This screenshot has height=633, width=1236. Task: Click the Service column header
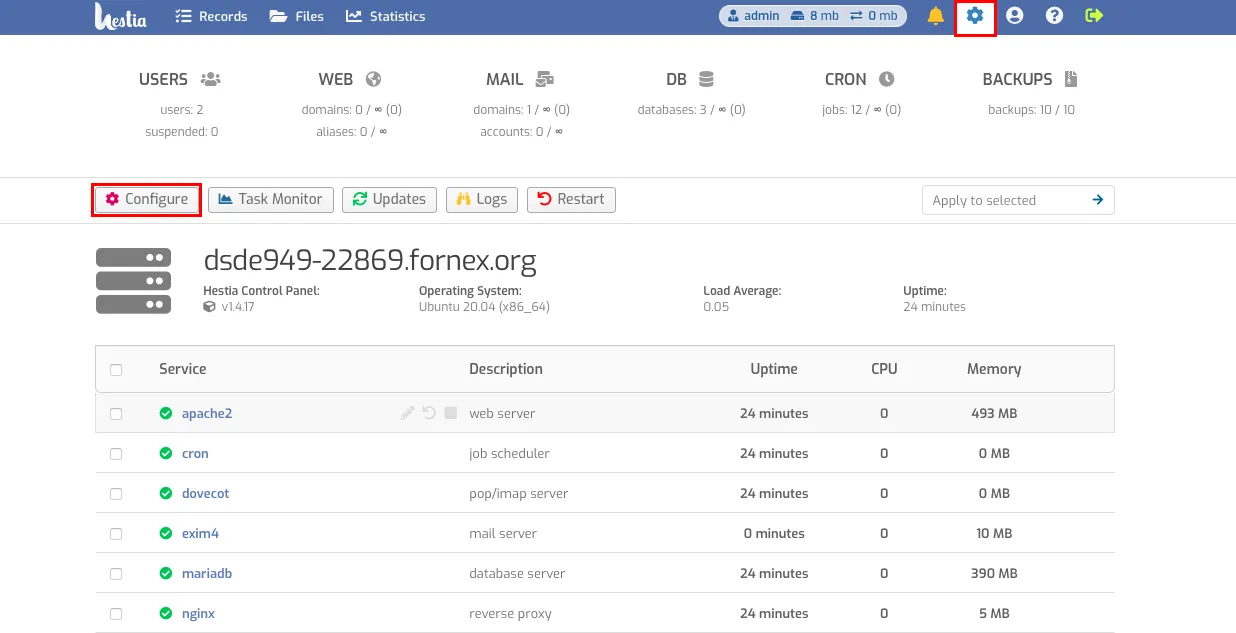click(183, 369)
